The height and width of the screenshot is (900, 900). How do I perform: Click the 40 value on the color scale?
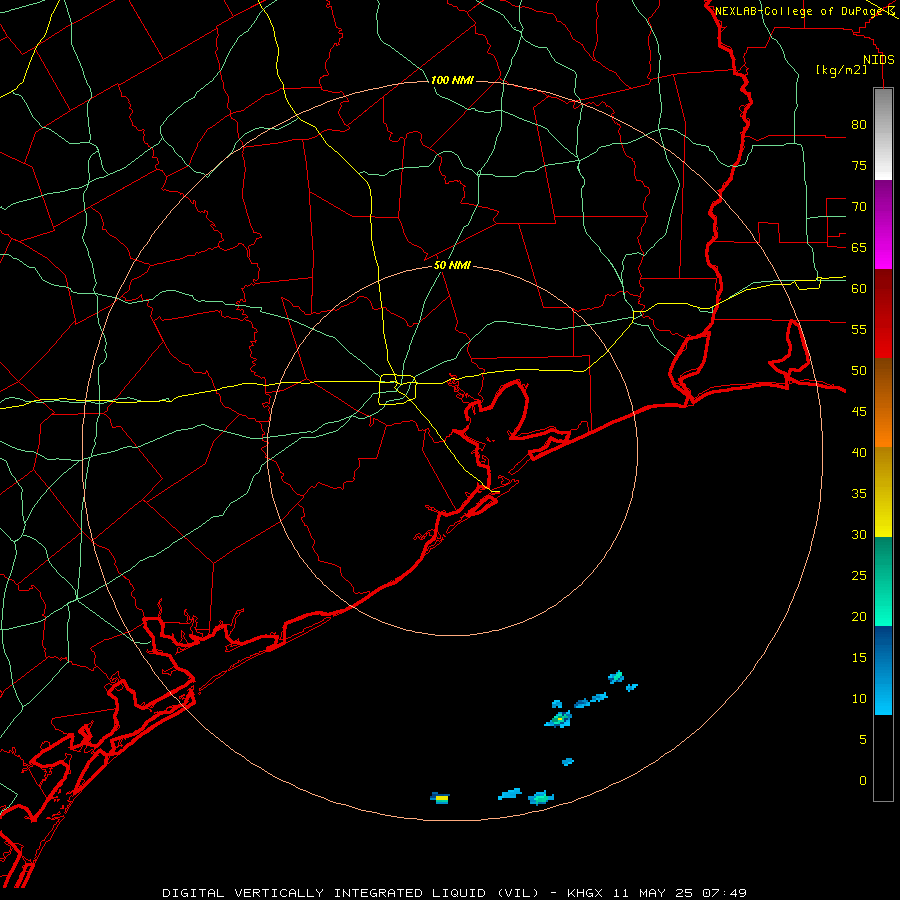point(859,452)
